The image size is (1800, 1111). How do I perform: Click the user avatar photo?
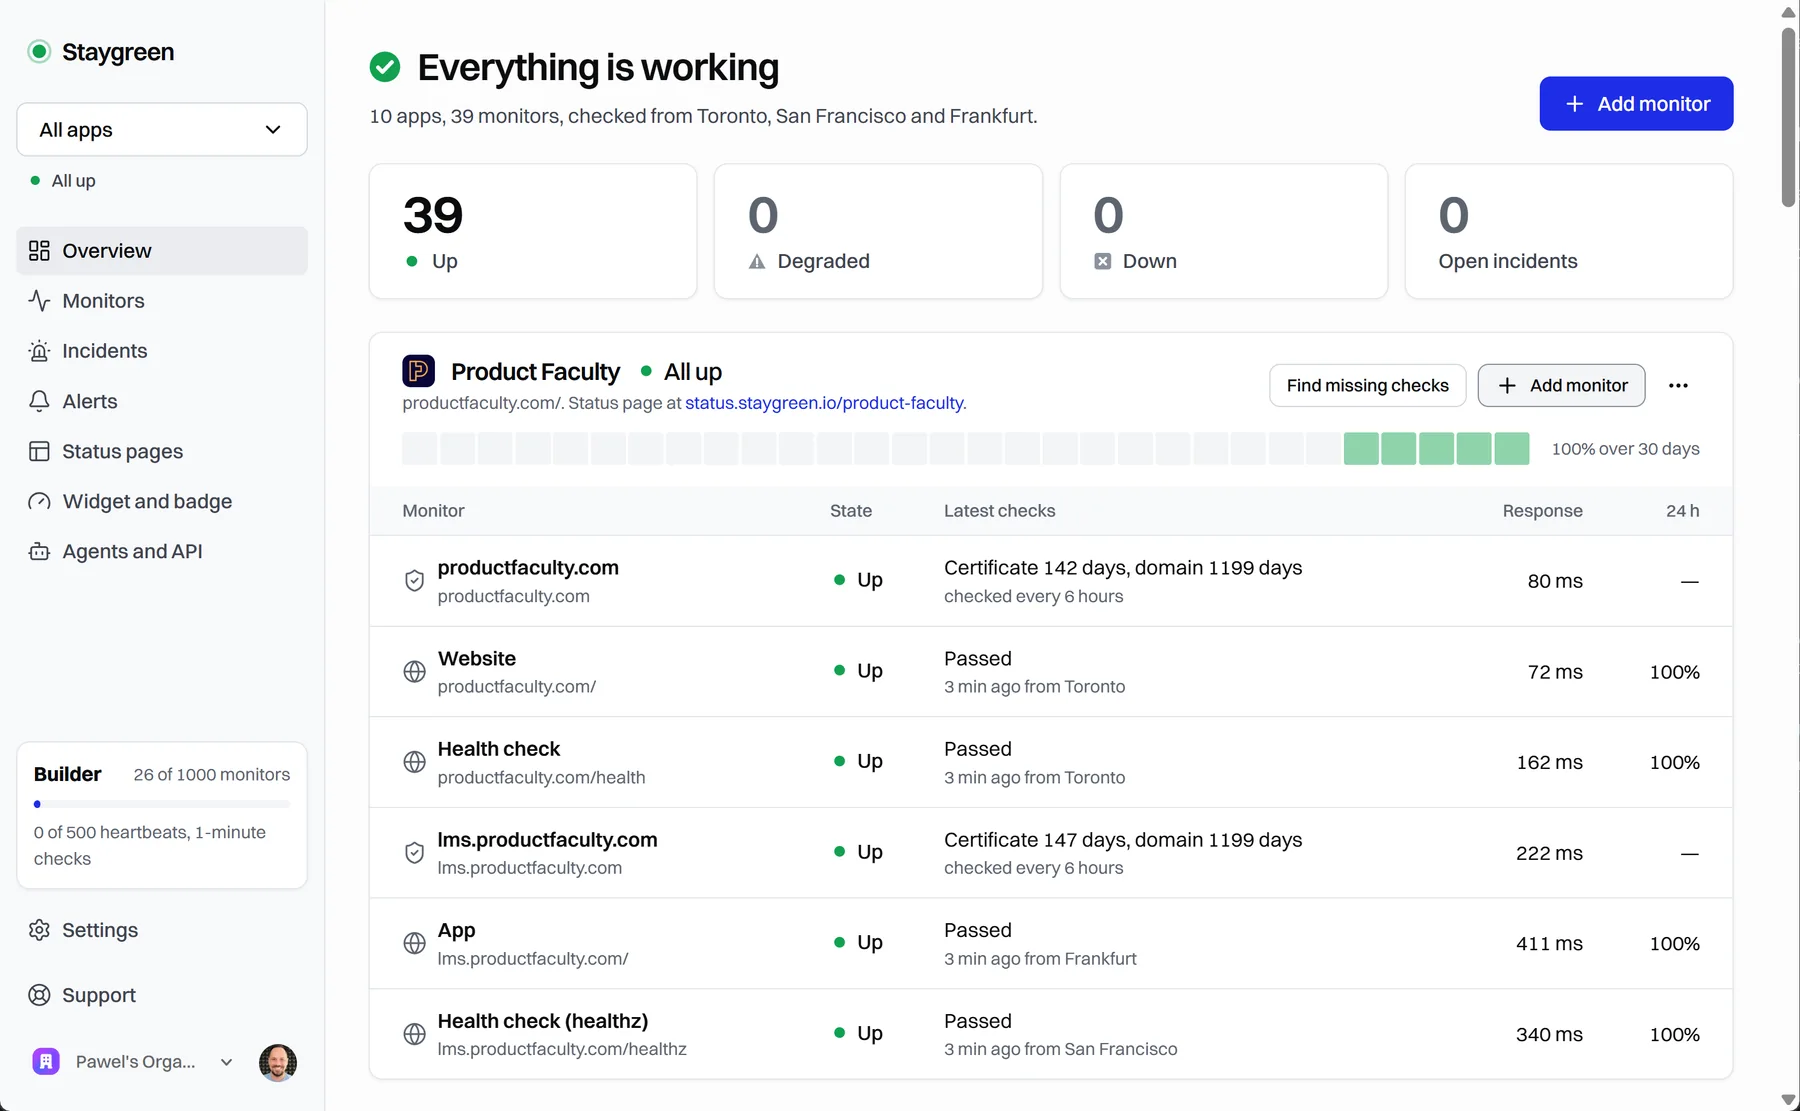278,1062
